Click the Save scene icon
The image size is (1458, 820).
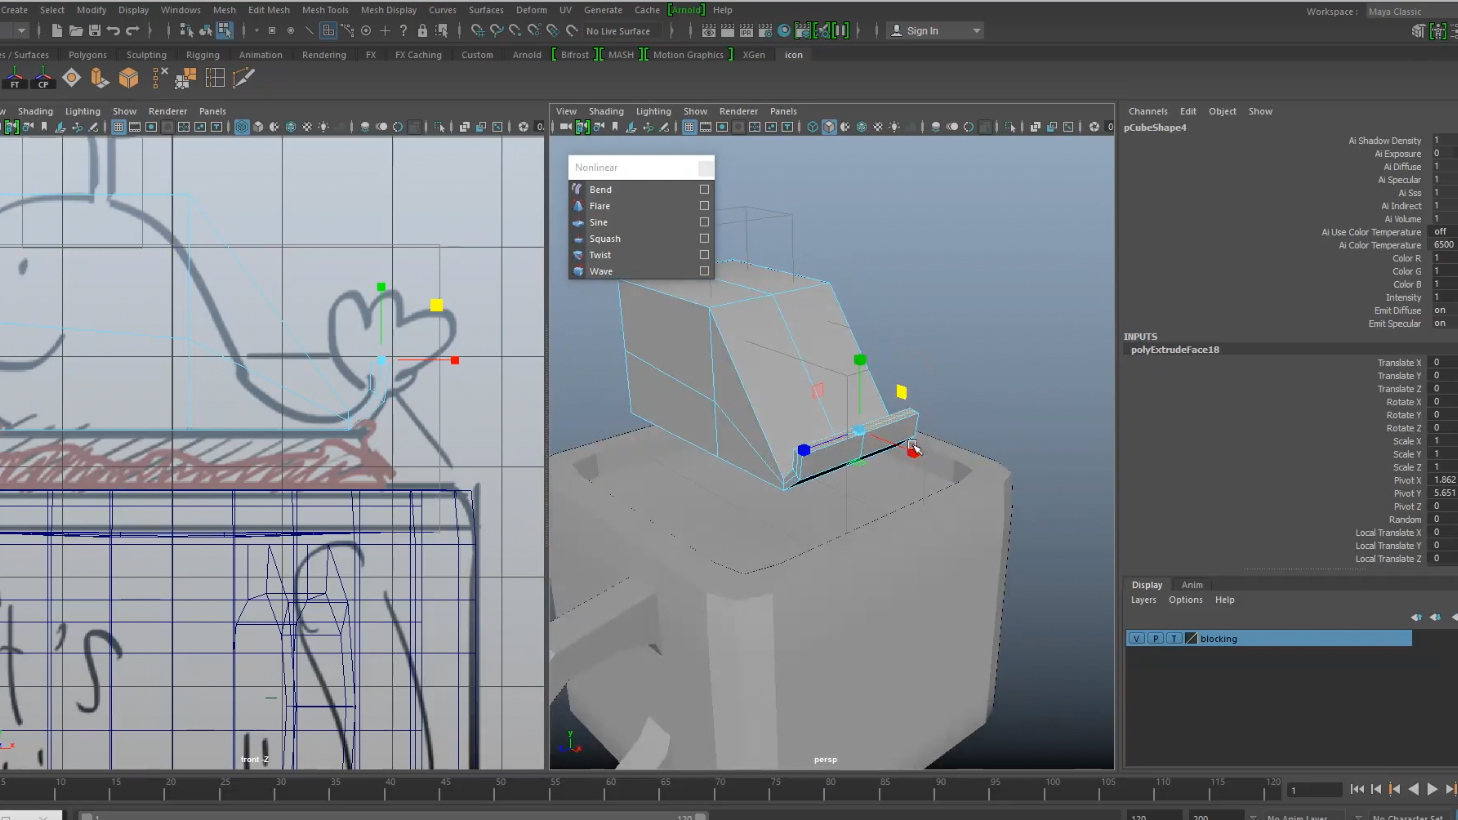94,31
